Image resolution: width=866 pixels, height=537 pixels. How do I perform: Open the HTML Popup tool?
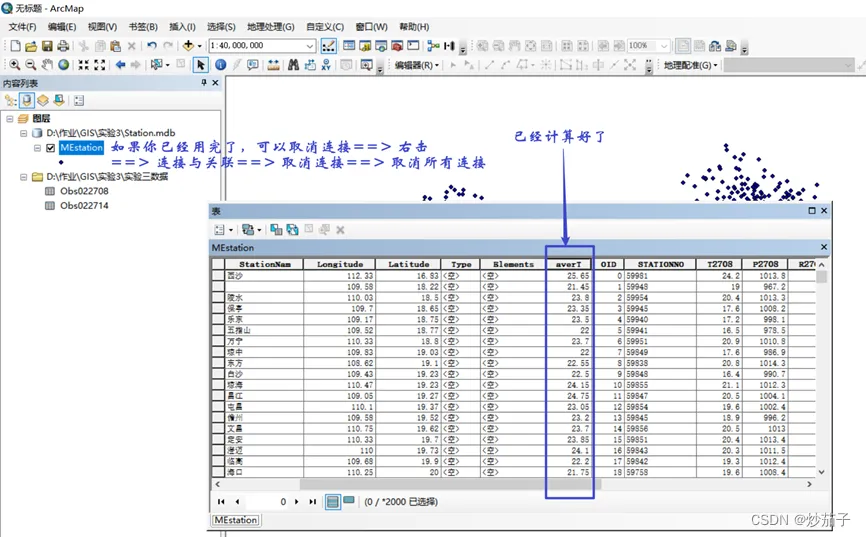click(253, 65)
